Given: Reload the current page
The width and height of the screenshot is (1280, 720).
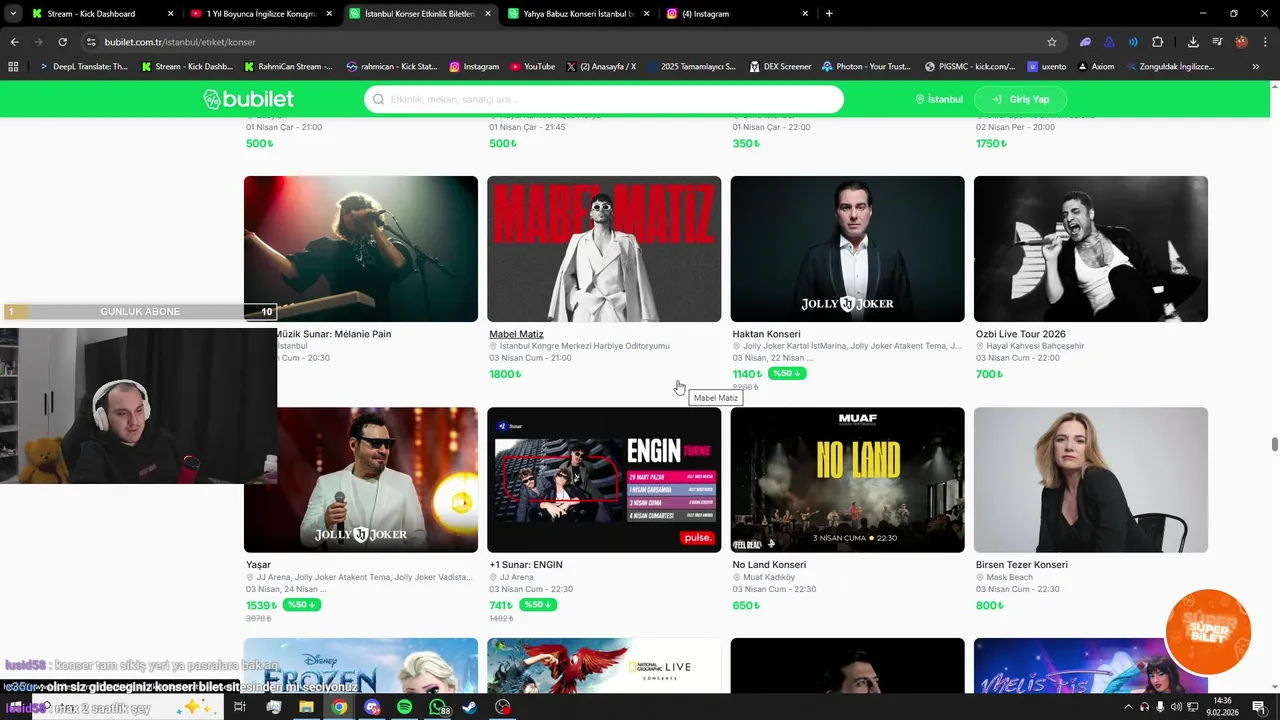Looking at the screenshot, I should 62,42.
